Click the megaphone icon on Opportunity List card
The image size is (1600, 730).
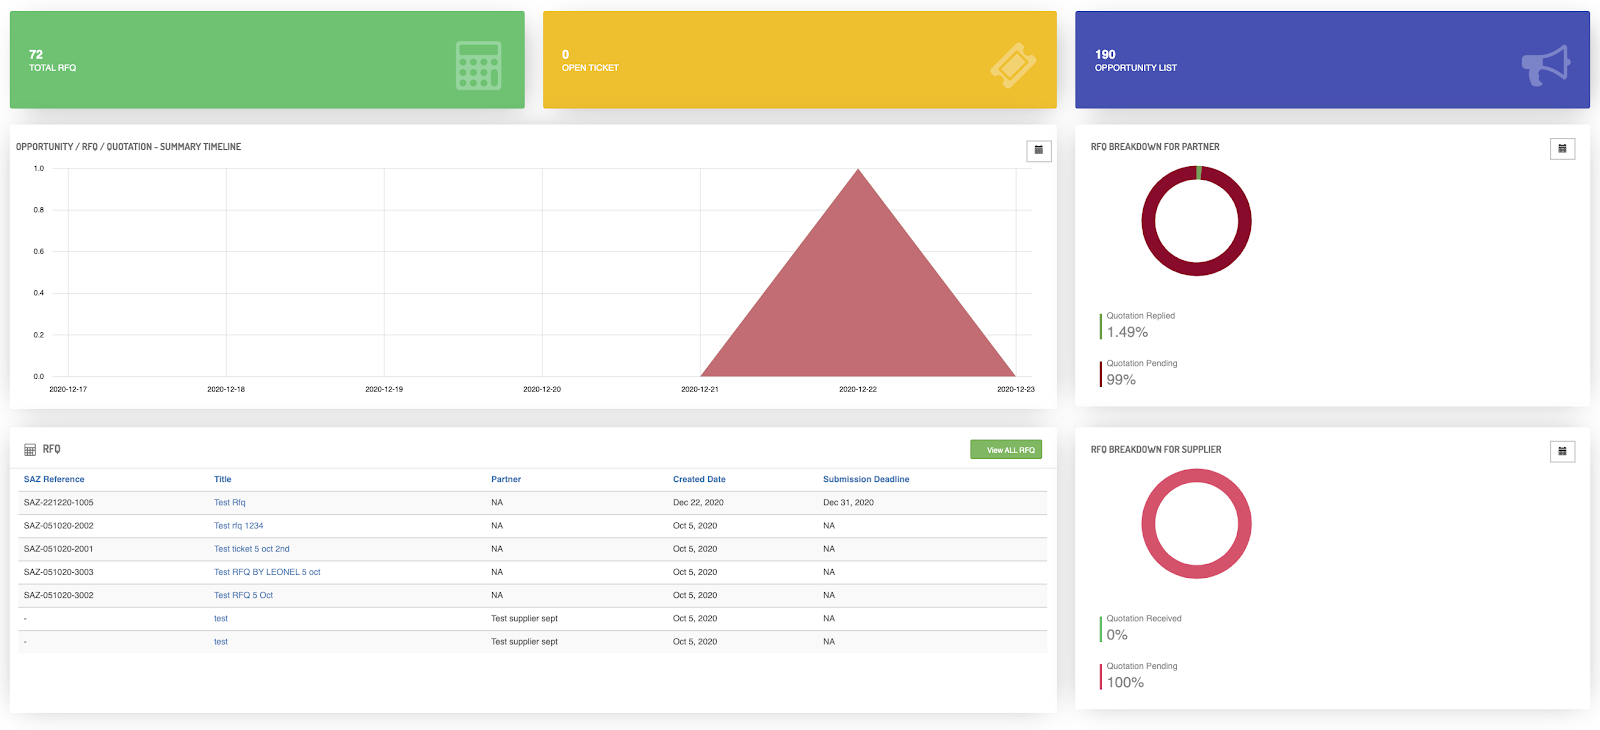(1545, 65)
